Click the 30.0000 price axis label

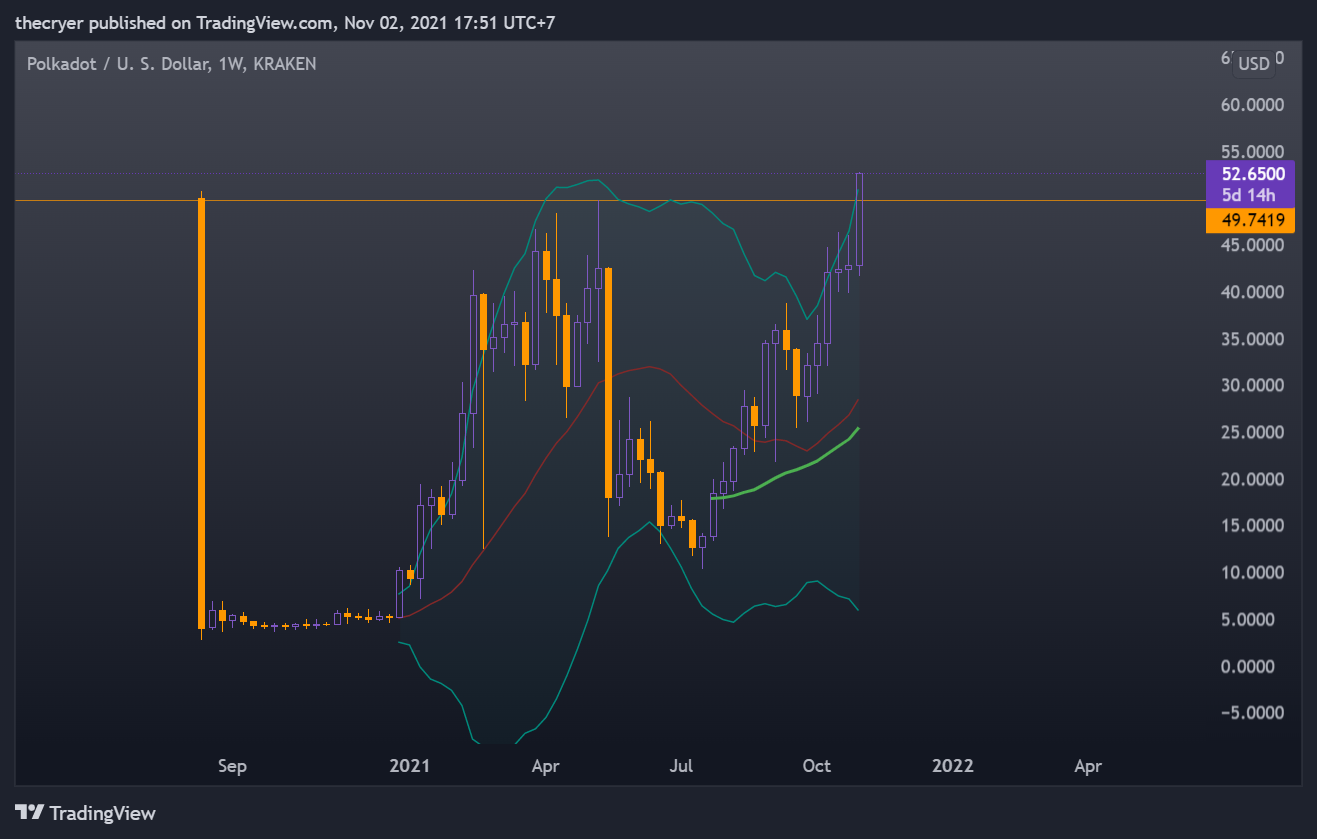1252,386
